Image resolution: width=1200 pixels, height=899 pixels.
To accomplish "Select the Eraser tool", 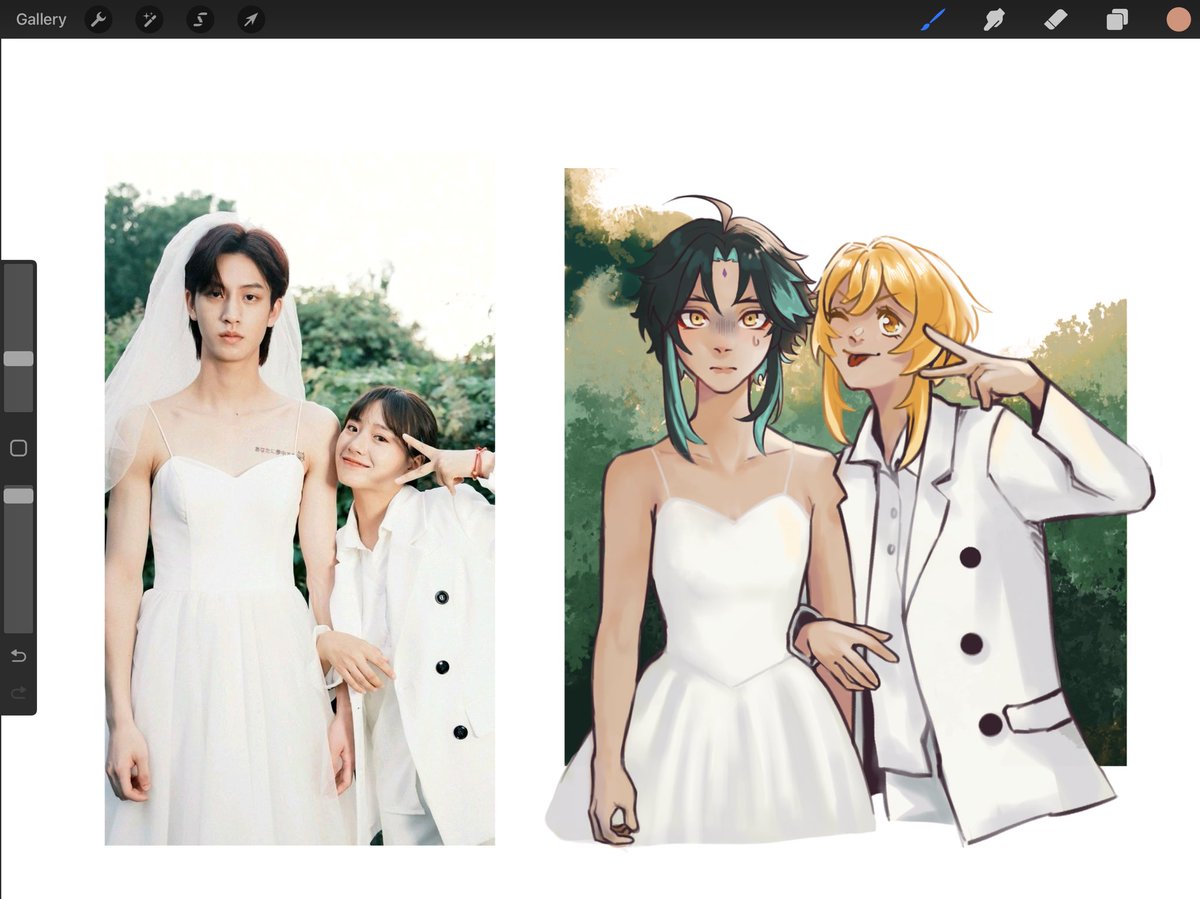I will 1056,19.
